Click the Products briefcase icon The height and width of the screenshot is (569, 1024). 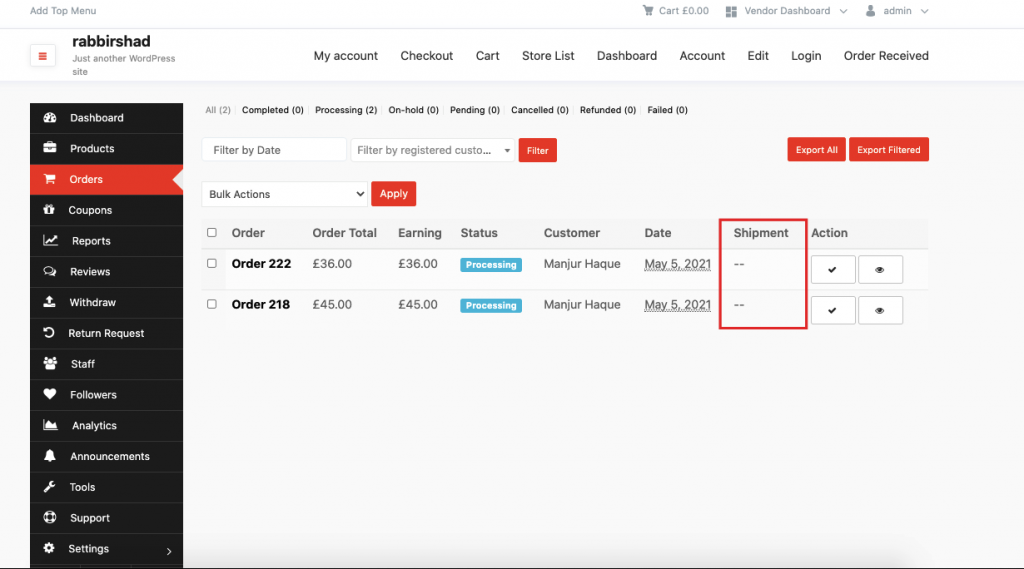(50, 148)
